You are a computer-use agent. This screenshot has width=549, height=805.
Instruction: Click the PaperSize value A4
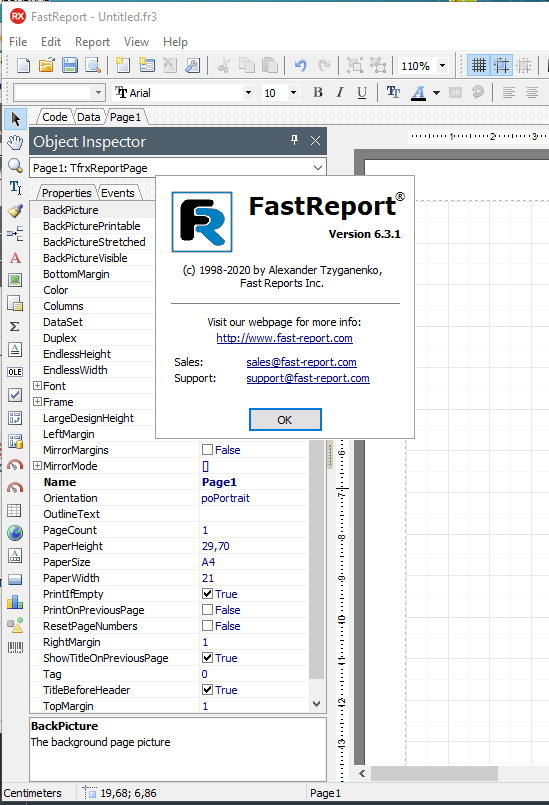[208, 562]
